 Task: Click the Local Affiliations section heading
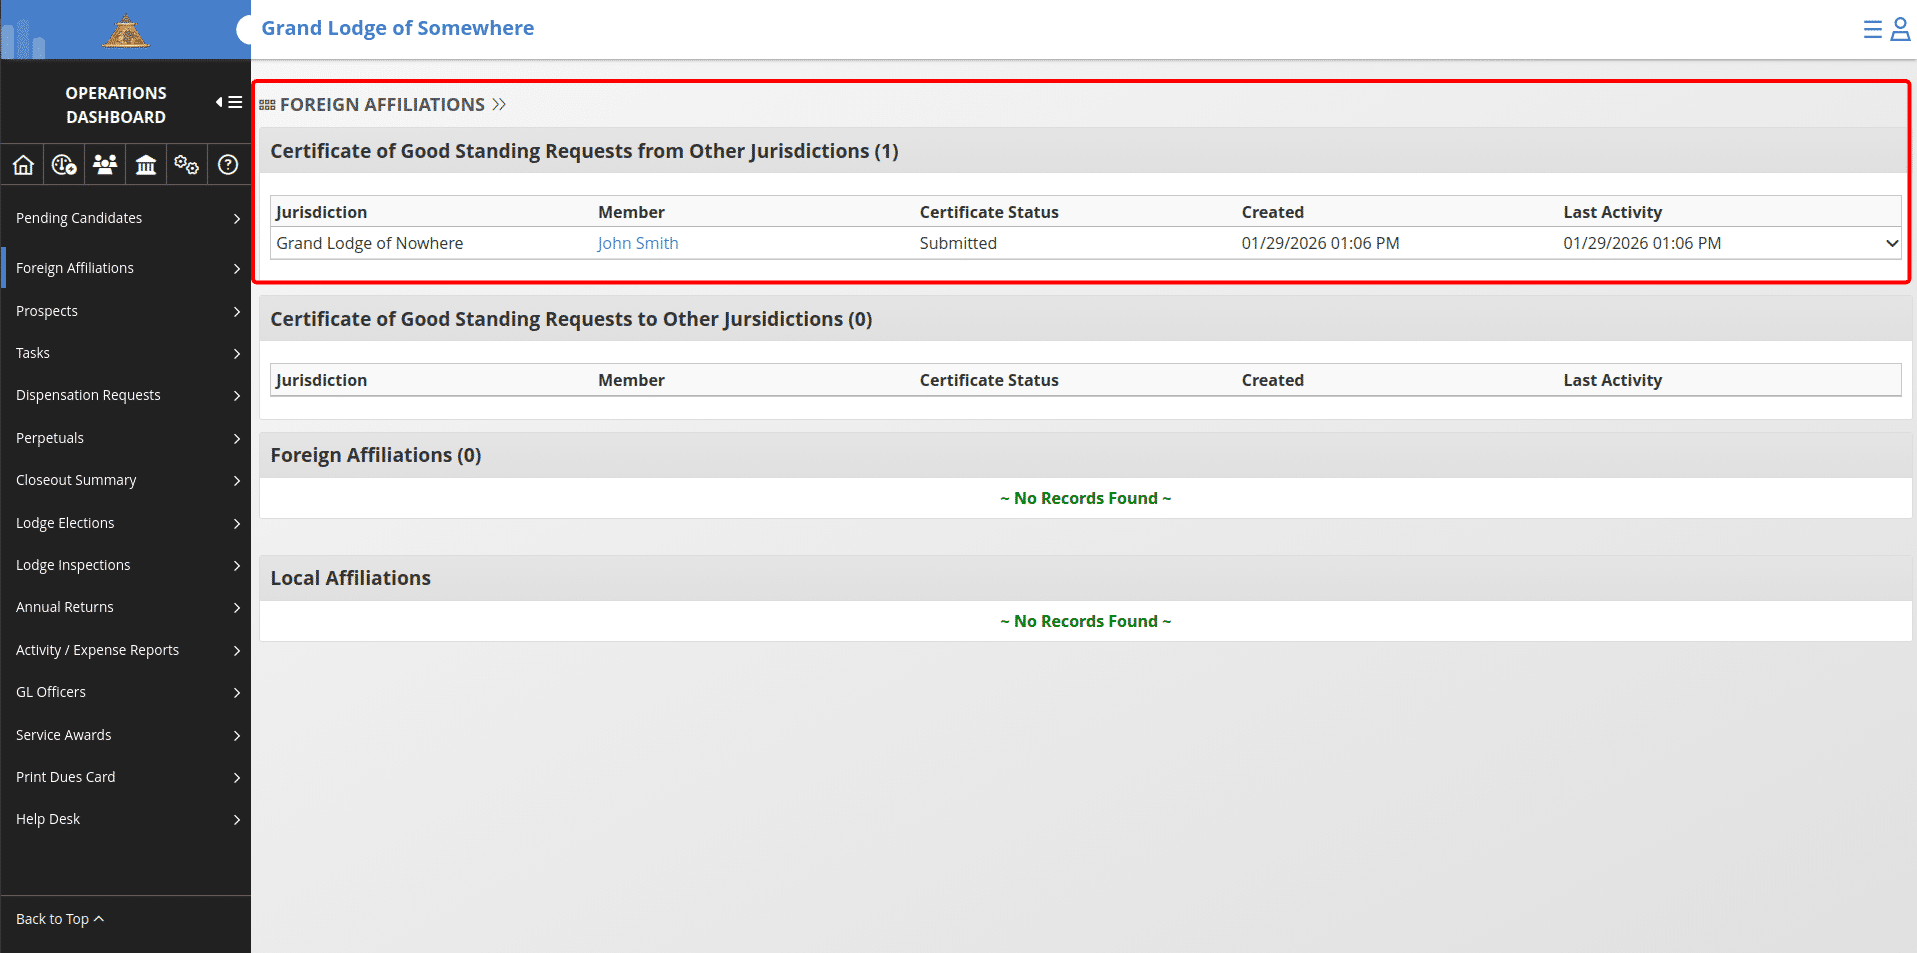[350, 578]
